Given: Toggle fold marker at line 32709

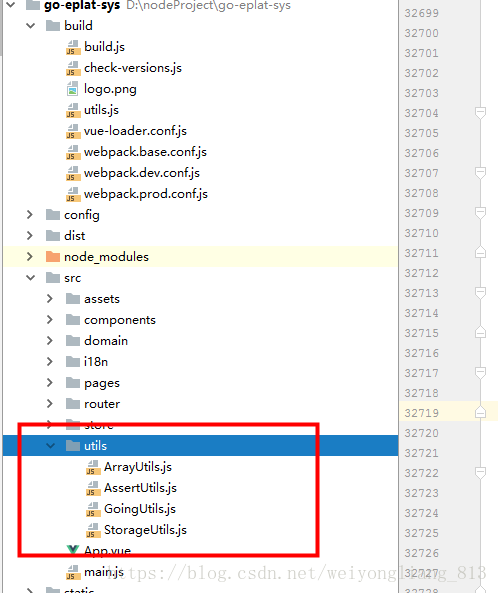Looking at the screenshot, I should (480, 213).
